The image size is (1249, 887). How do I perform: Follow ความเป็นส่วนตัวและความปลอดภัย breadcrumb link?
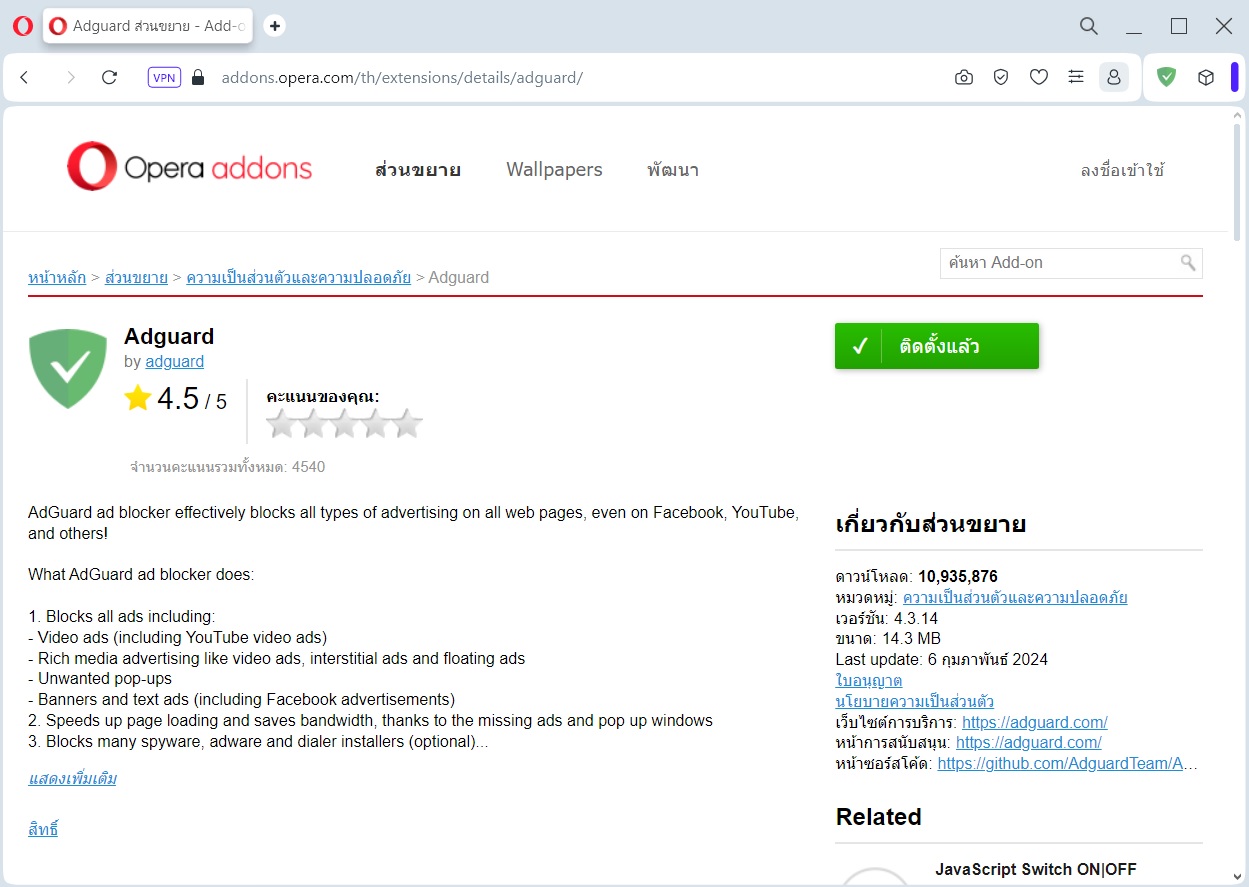tap(299, 278)
